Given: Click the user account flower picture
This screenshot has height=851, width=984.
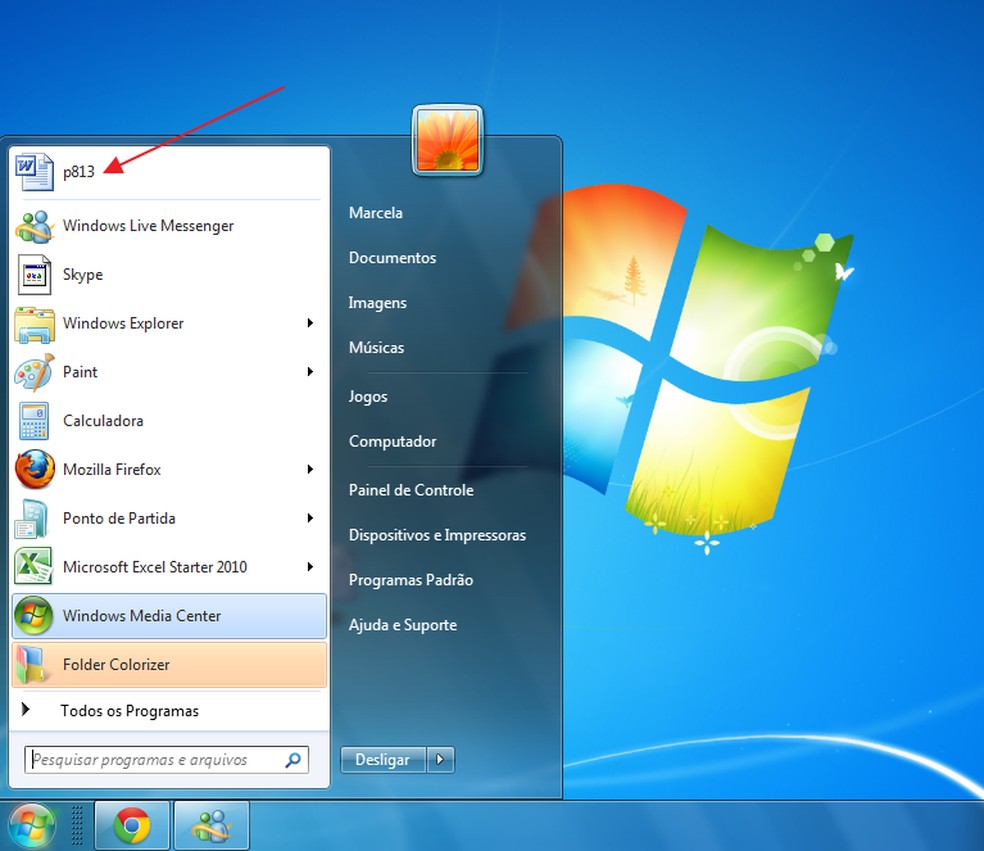Looking at the screenshot, I should 448,141.
